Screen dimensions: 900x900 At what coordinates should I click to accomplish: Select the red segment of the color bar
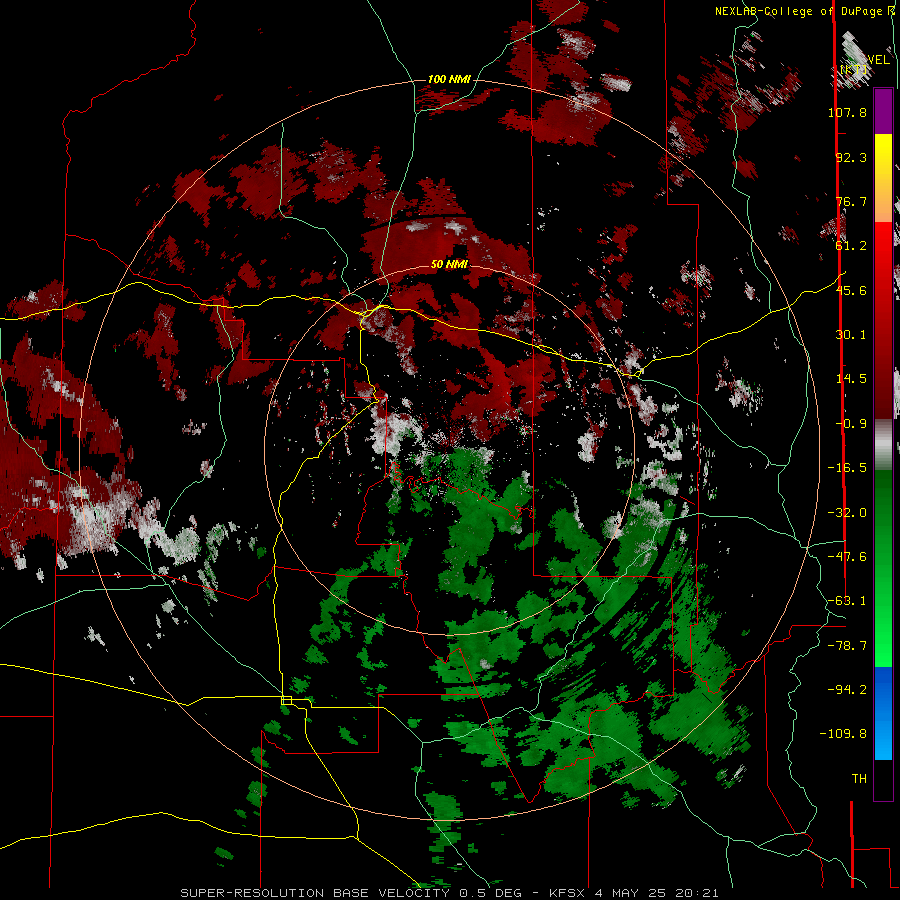pyautogui.click(x=883, y=320)
